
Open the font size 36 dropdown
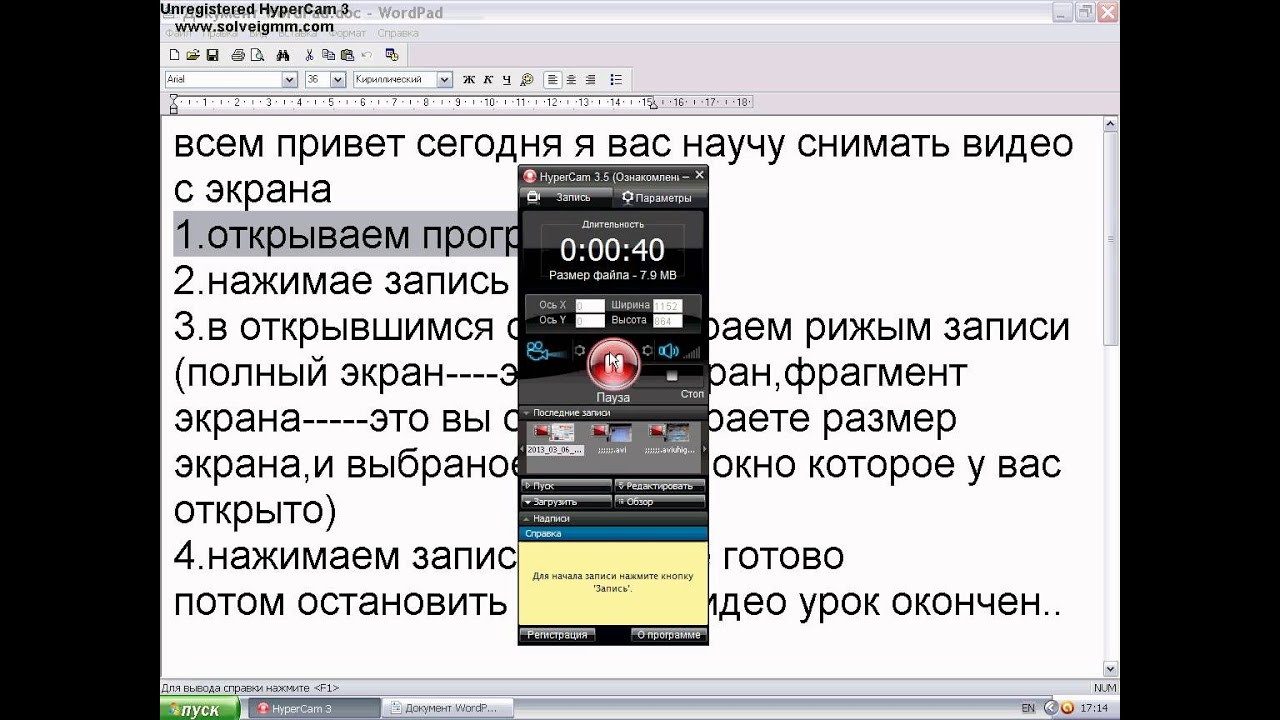tap(338, 79)
